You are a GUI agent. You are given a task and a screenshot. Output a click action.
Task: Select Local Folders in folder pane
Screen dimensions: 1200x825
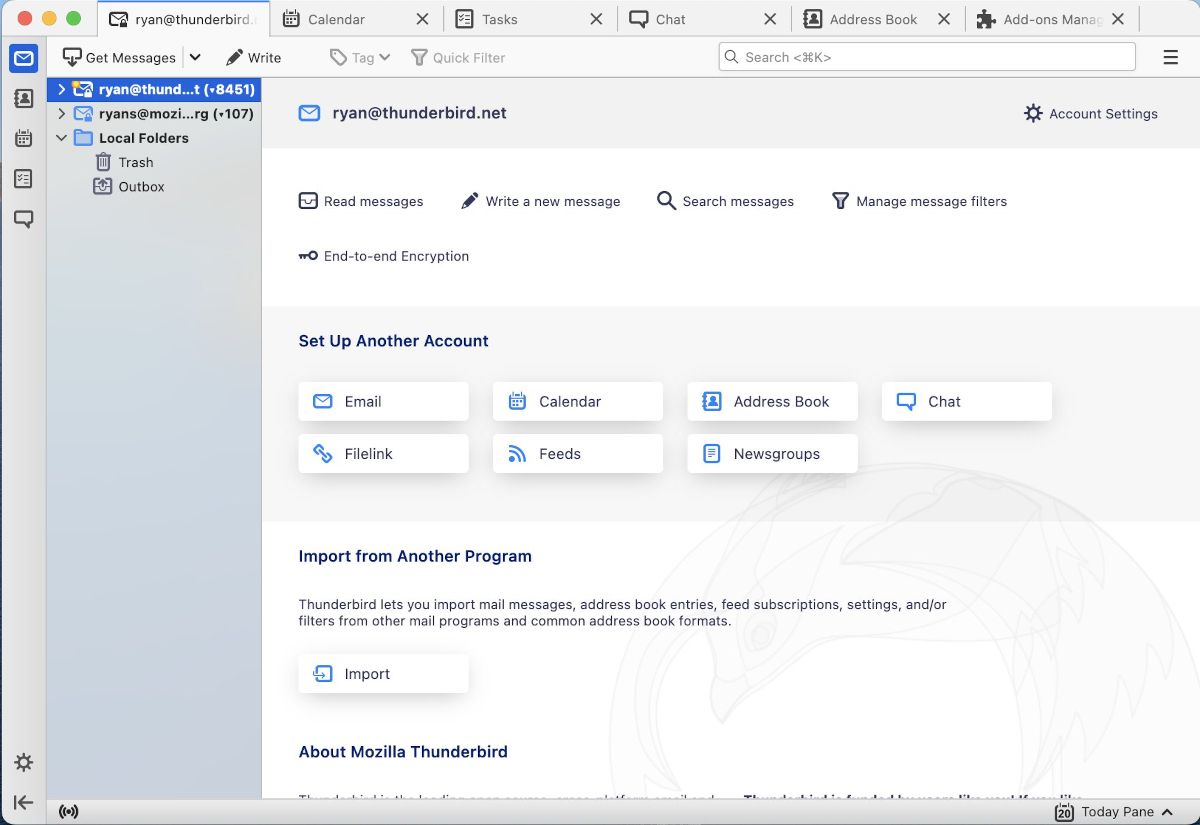153,138
